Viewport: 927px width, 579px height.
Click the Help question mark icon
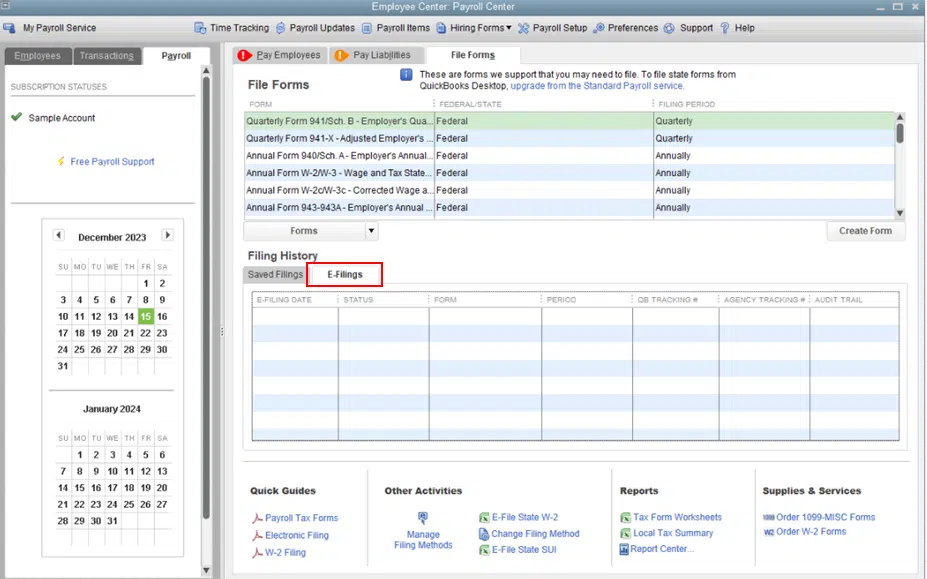(x=726, y=28)
